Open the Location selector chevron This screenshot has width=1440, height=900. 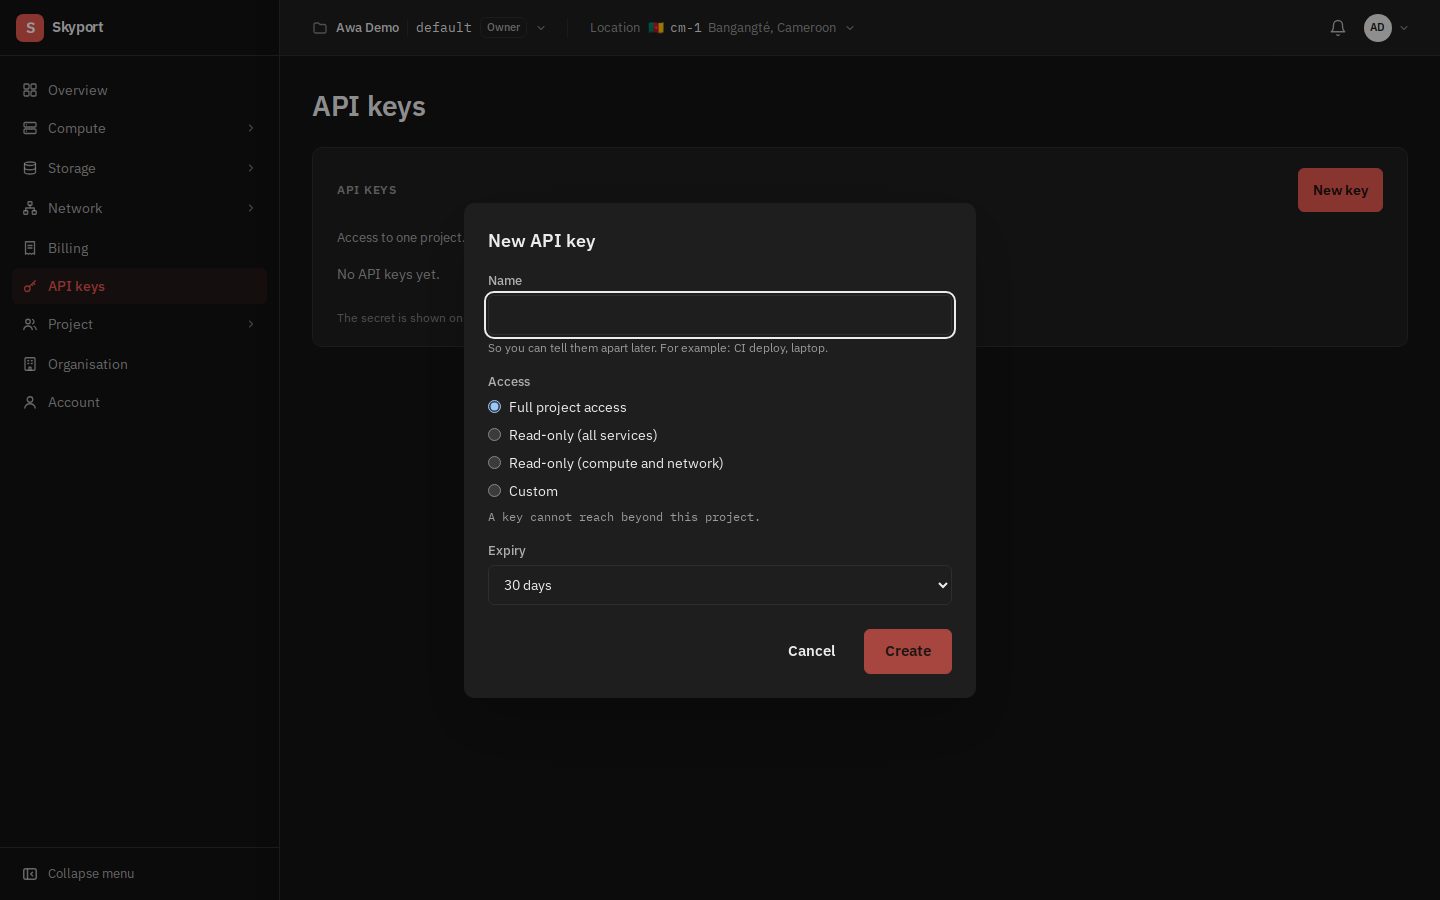pos(850,28)
